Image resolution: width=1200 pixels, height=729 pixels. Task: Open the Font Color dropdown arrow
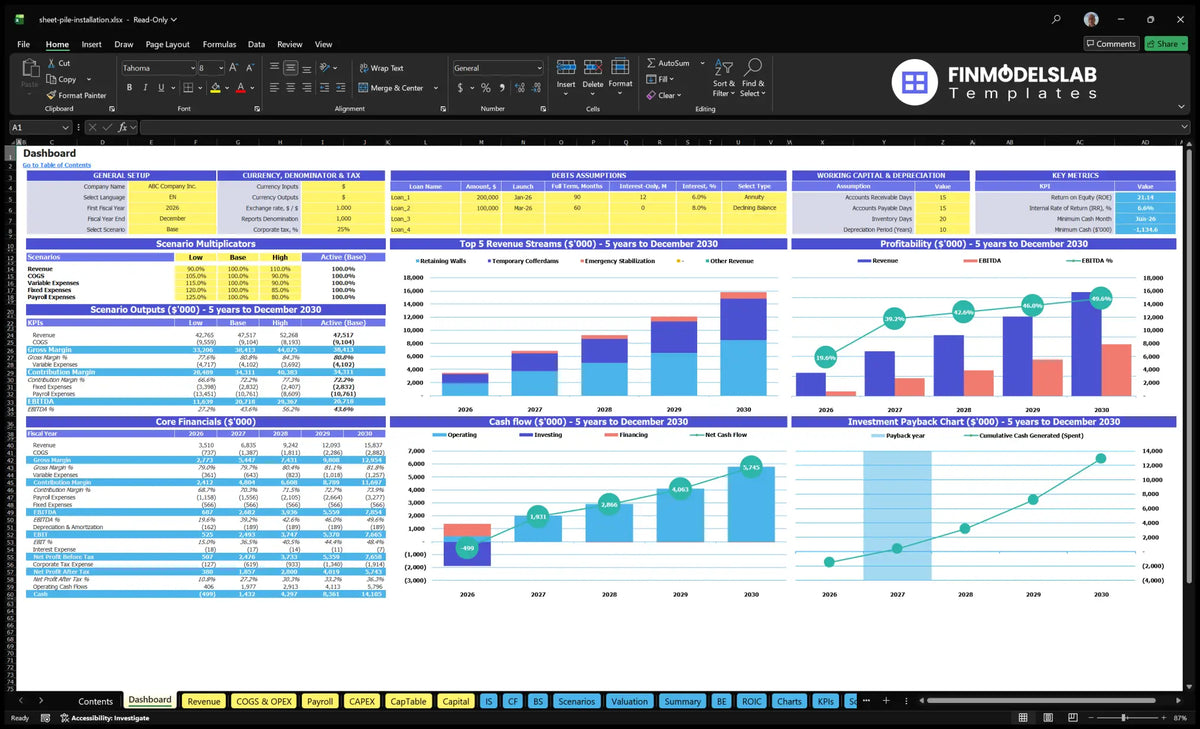coord(252,88)
